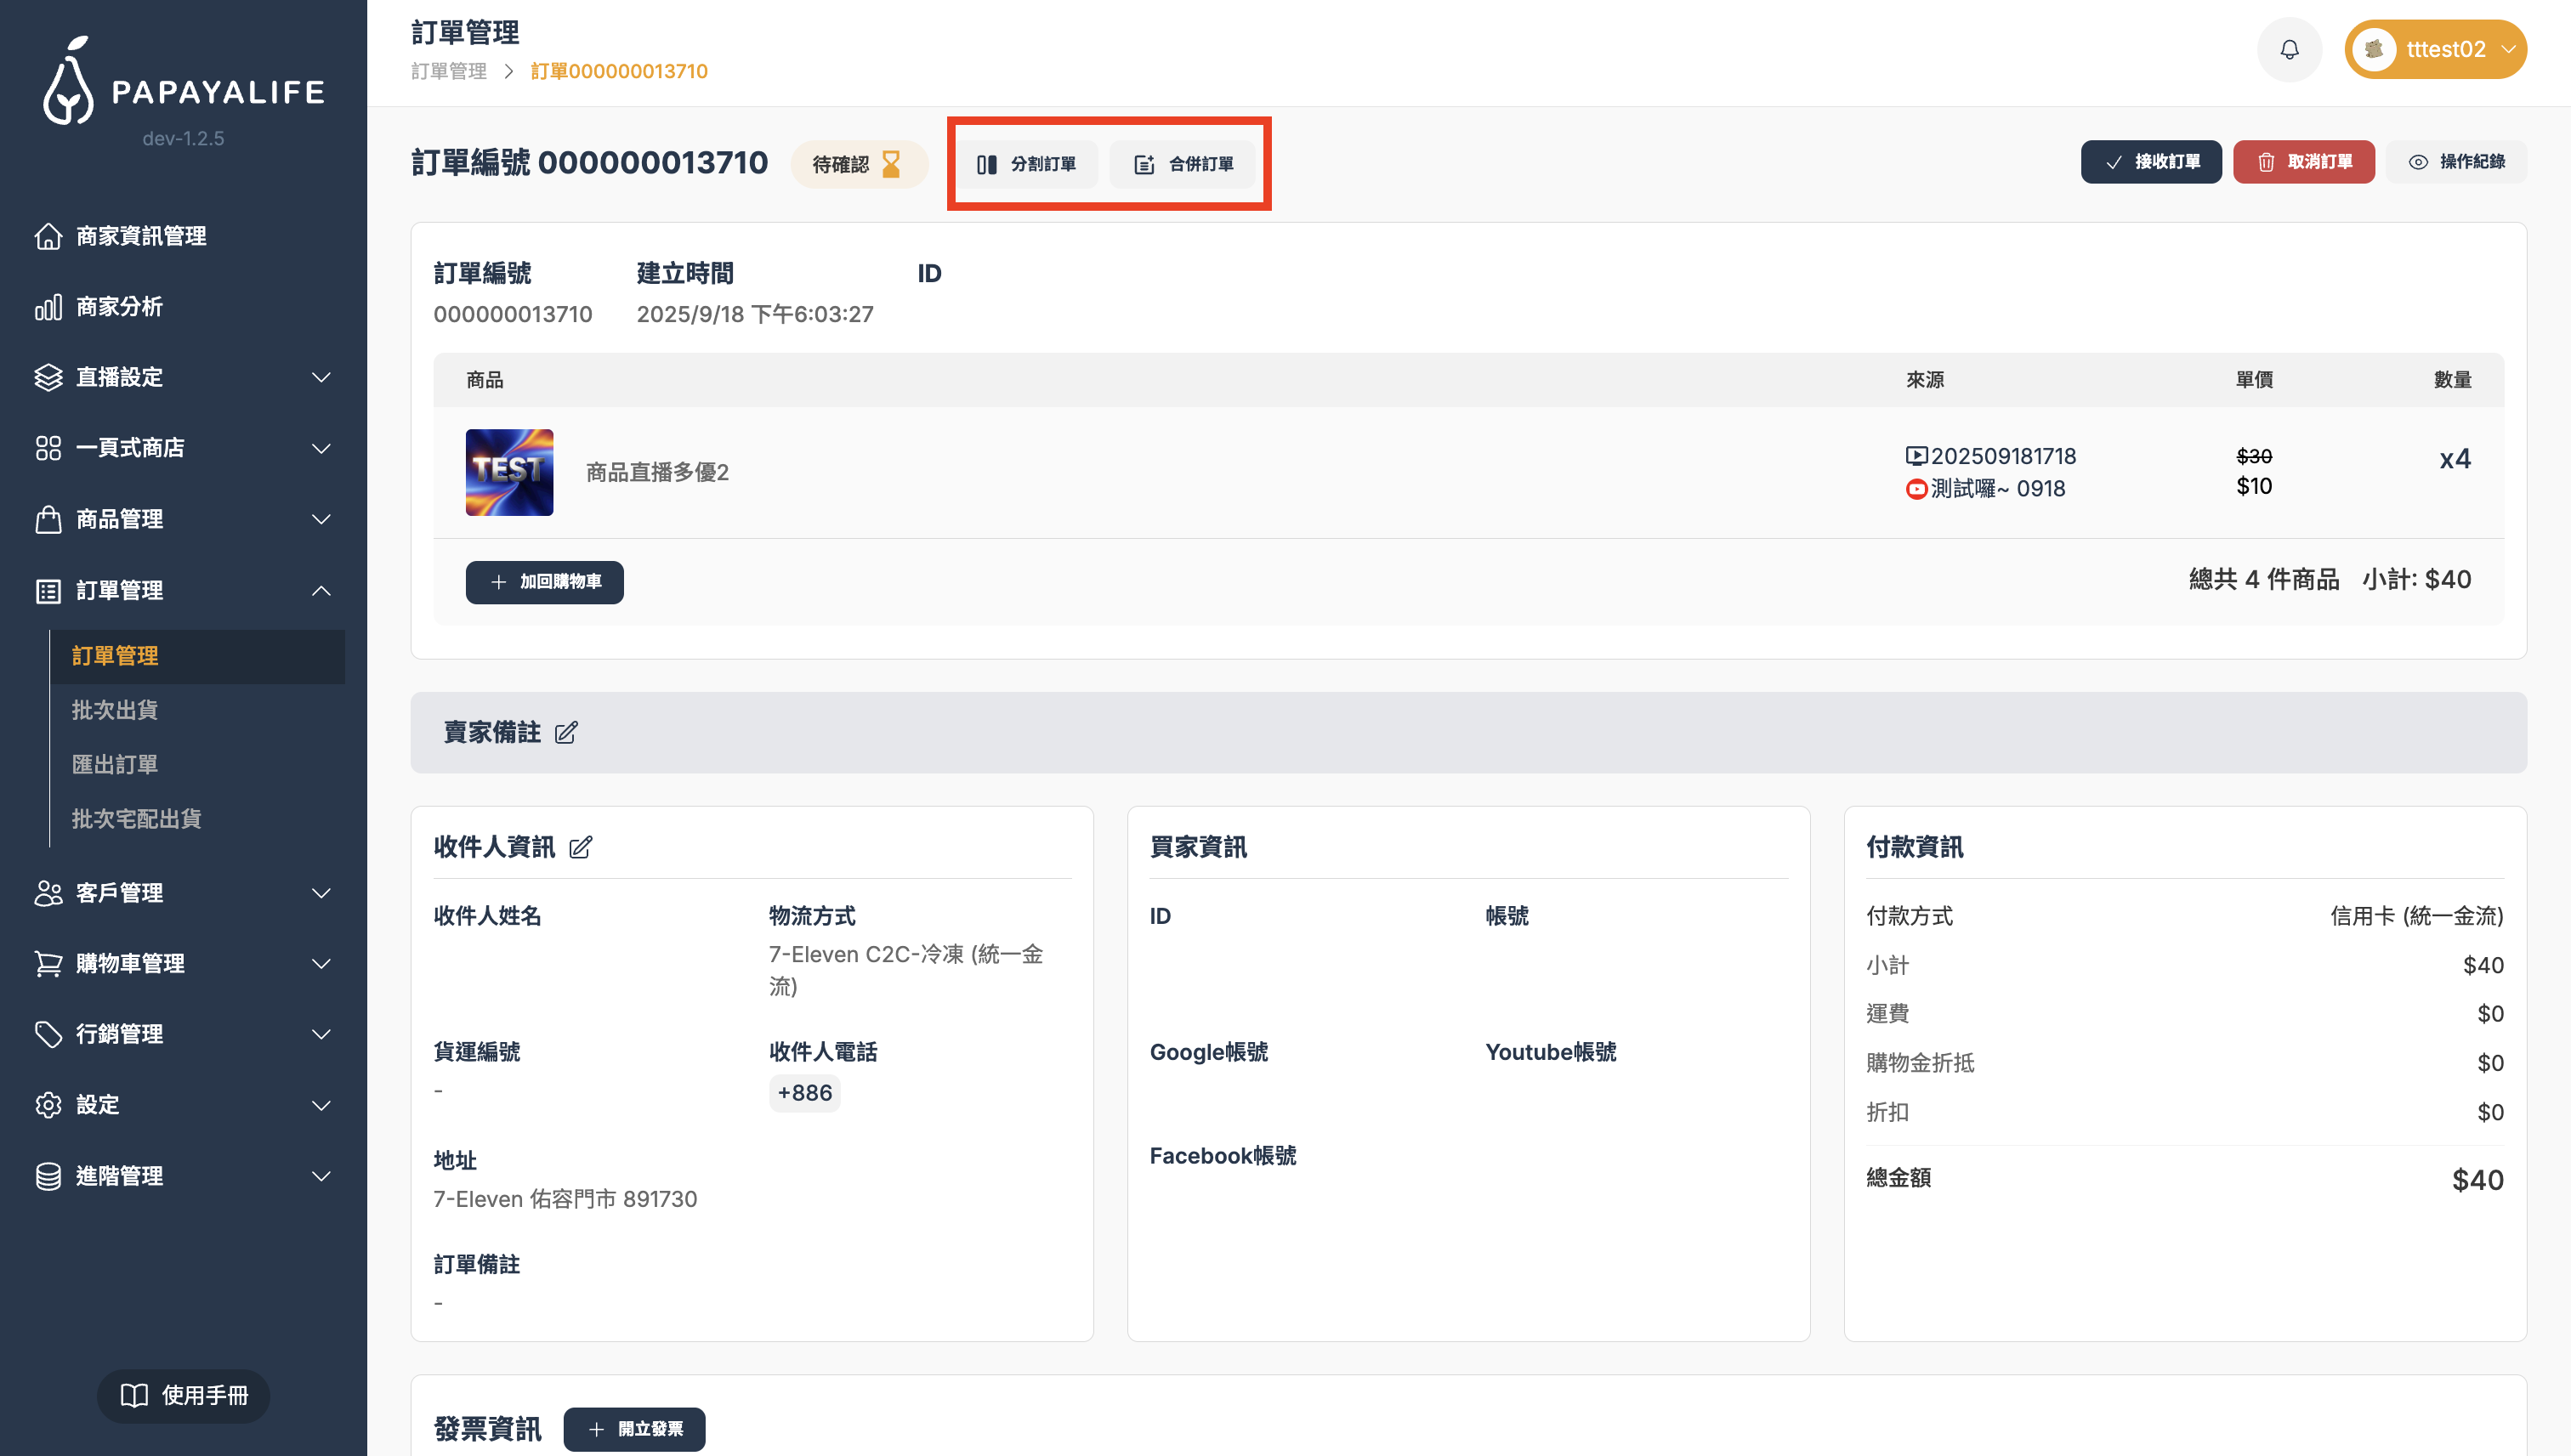
Task: Edit seller note via pencil icon
Action: 566,733
